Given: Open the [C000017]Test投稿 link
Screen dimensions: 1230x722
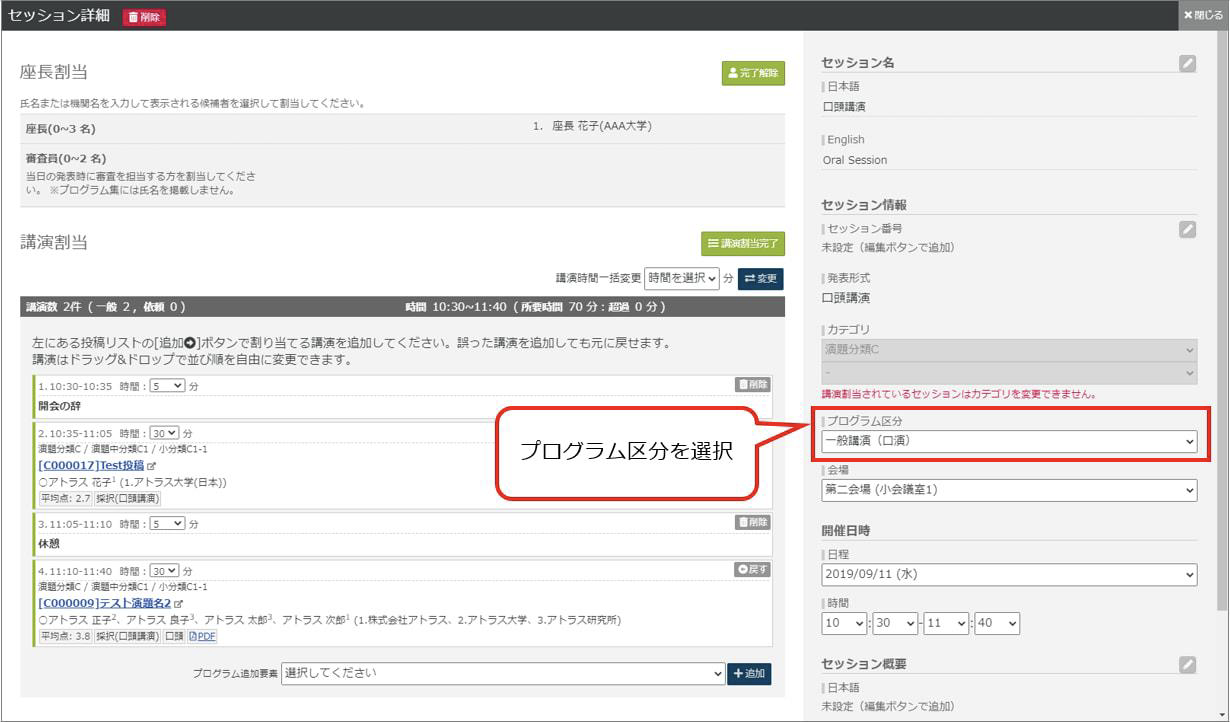Looking at the screenshot, I should [91, 465].
